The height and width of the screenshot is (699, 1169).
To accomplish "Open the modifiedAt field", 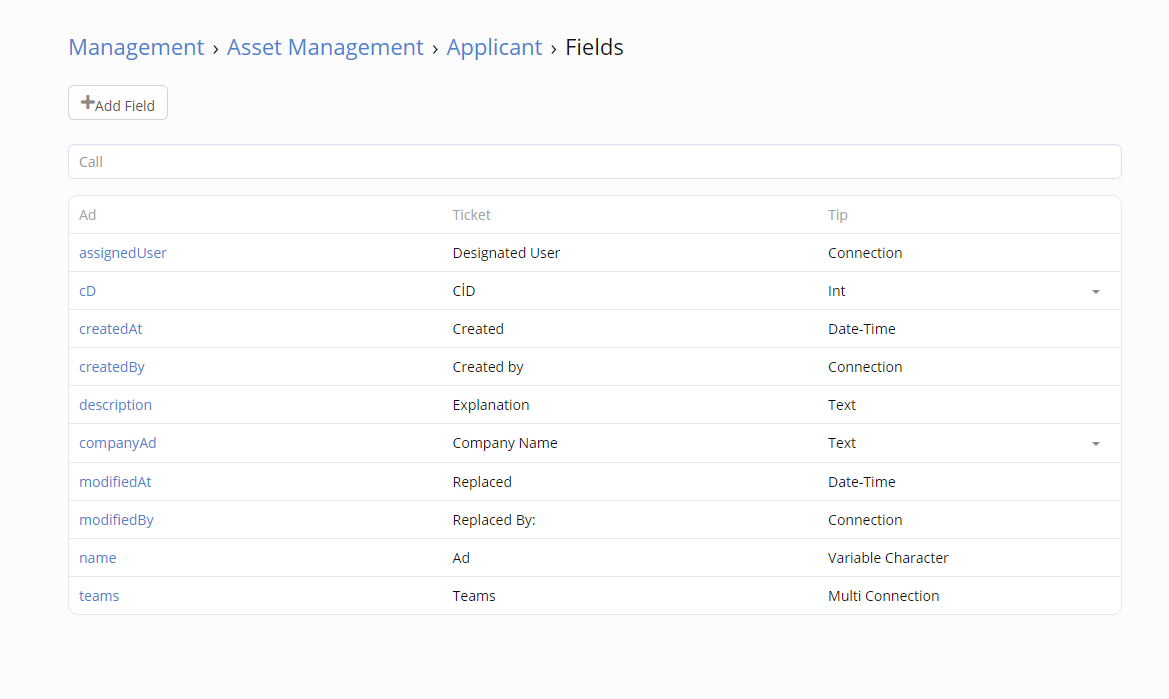I will point(115,482).
